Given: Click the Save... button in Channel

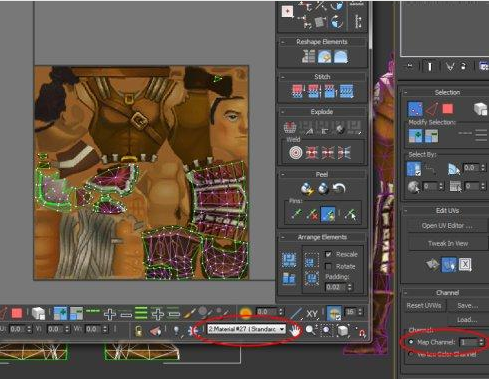Looking at the screenshot, I should click(468, 306).
